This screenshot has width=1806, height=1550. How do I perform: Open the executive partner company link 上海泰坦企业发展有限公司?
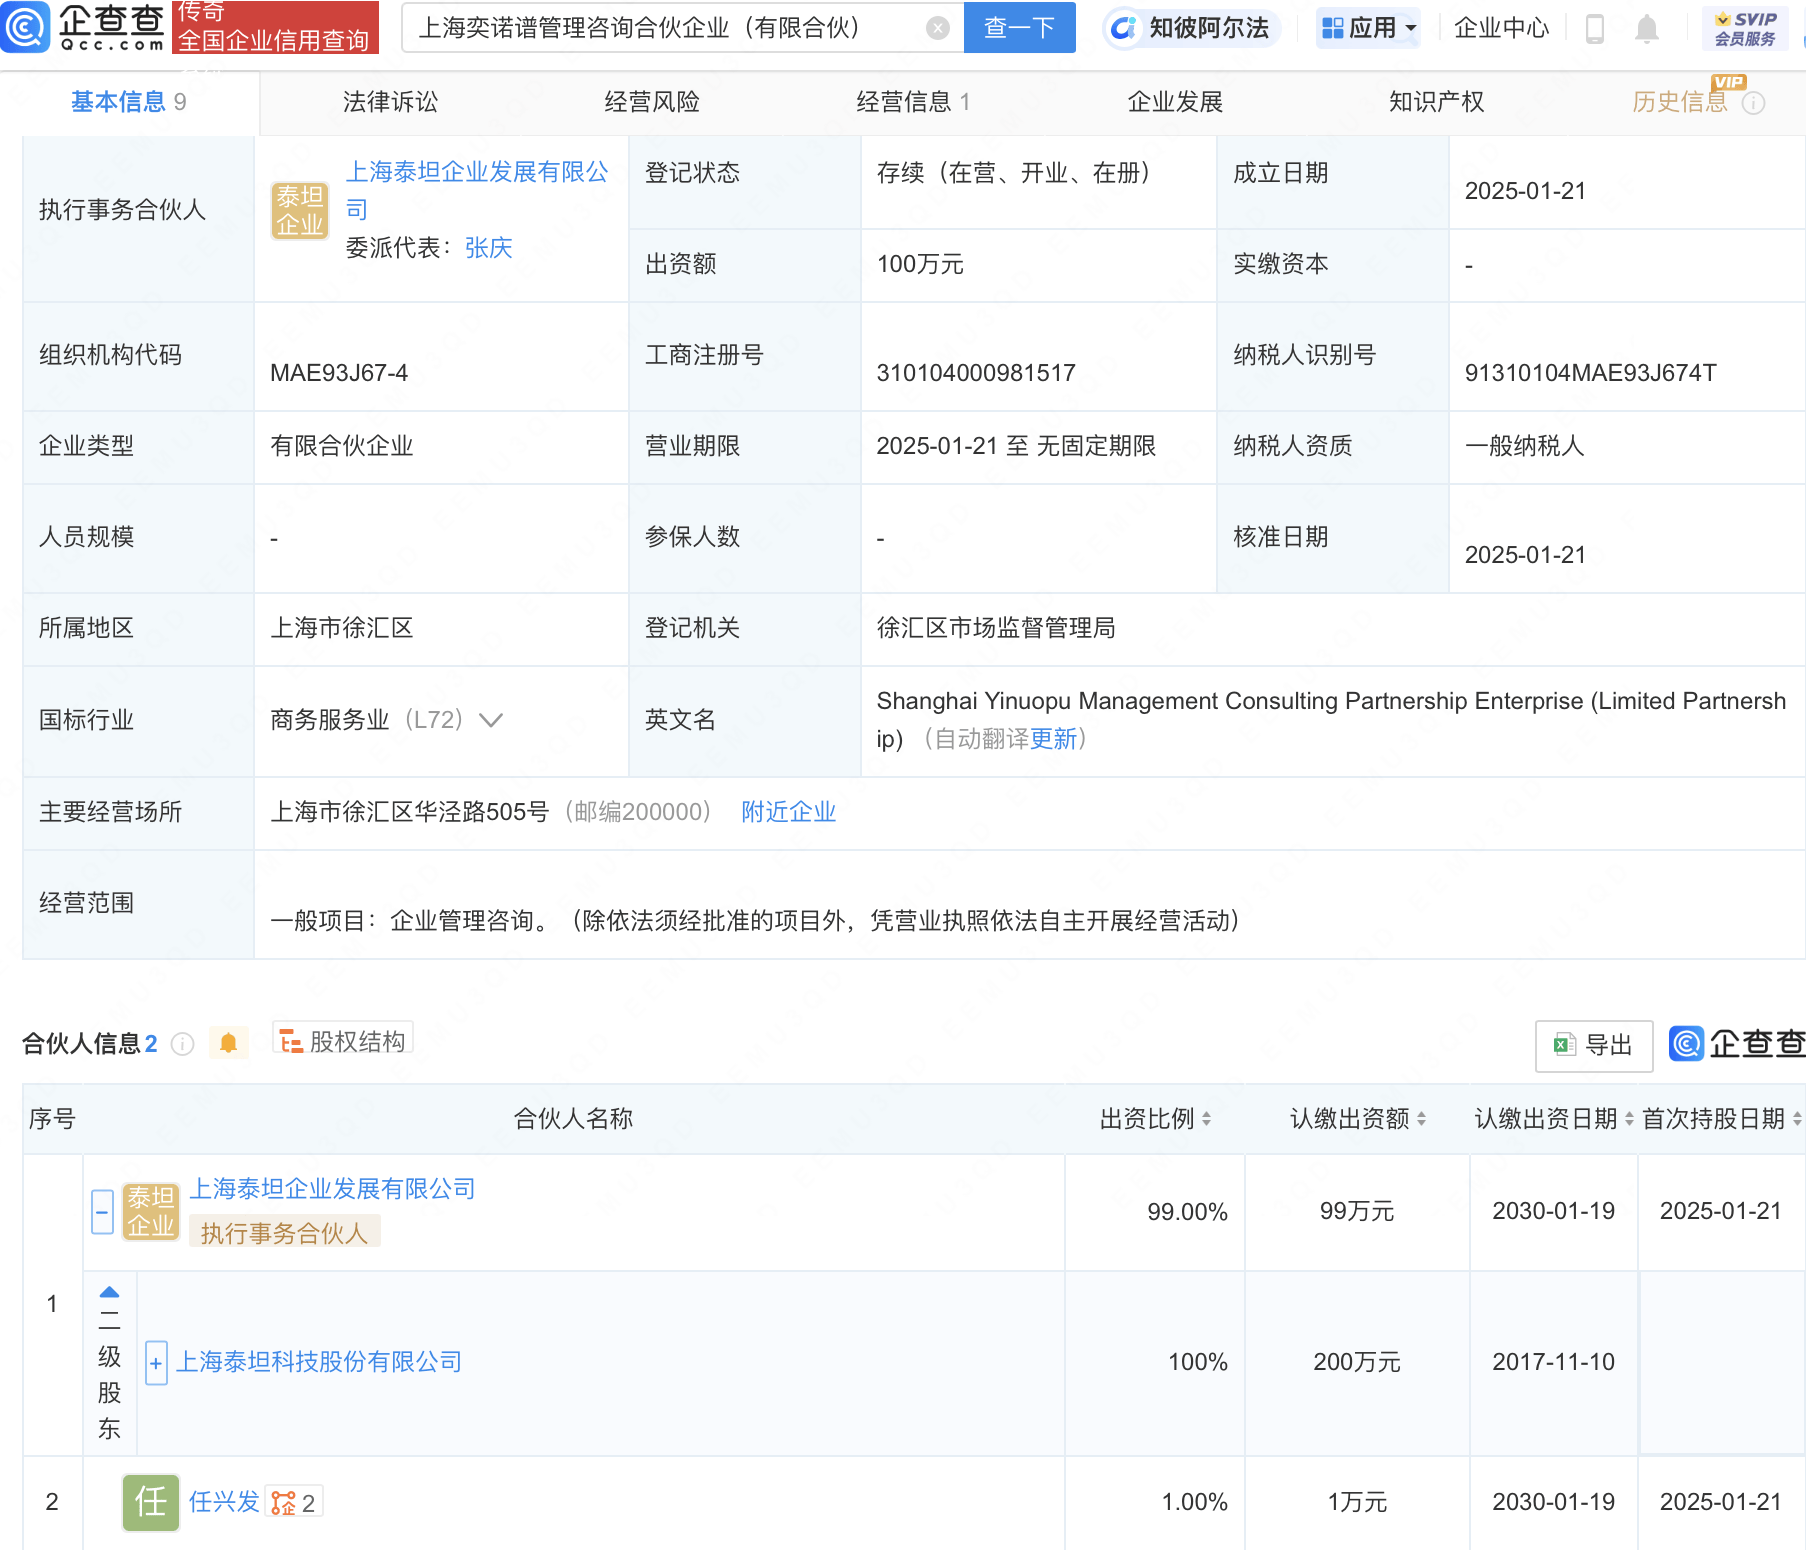(x=477, y=190)
